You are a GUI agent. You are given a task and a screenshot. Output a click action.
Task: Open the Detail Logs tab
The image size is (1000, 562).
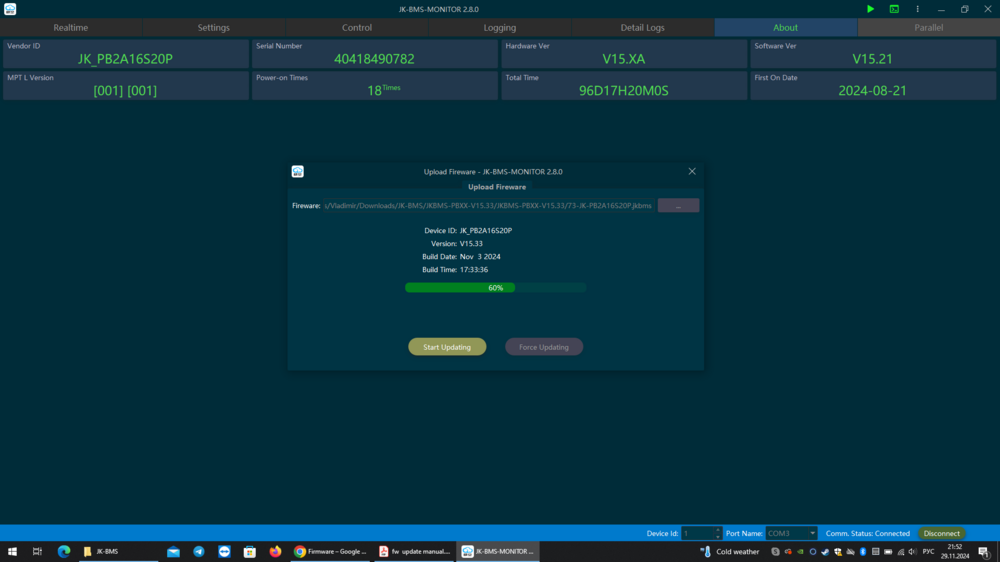pos(642,27)
